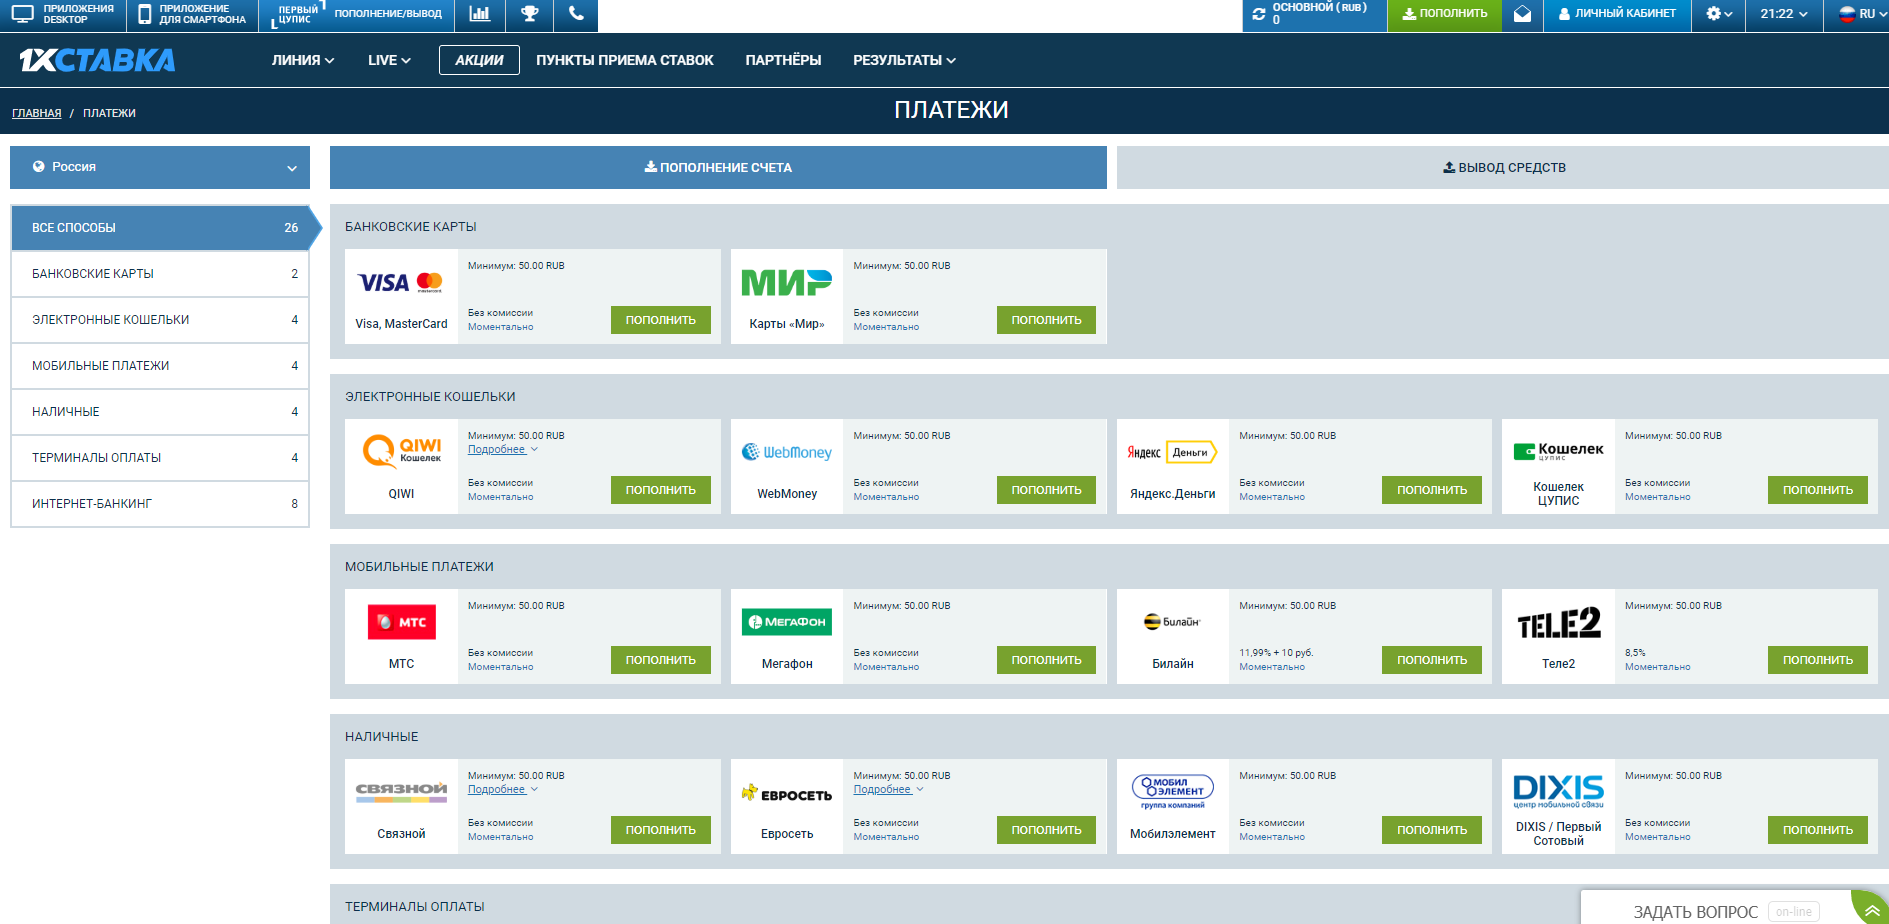
Task: Select the Теле2 logo
Action: click(1558, 623)
